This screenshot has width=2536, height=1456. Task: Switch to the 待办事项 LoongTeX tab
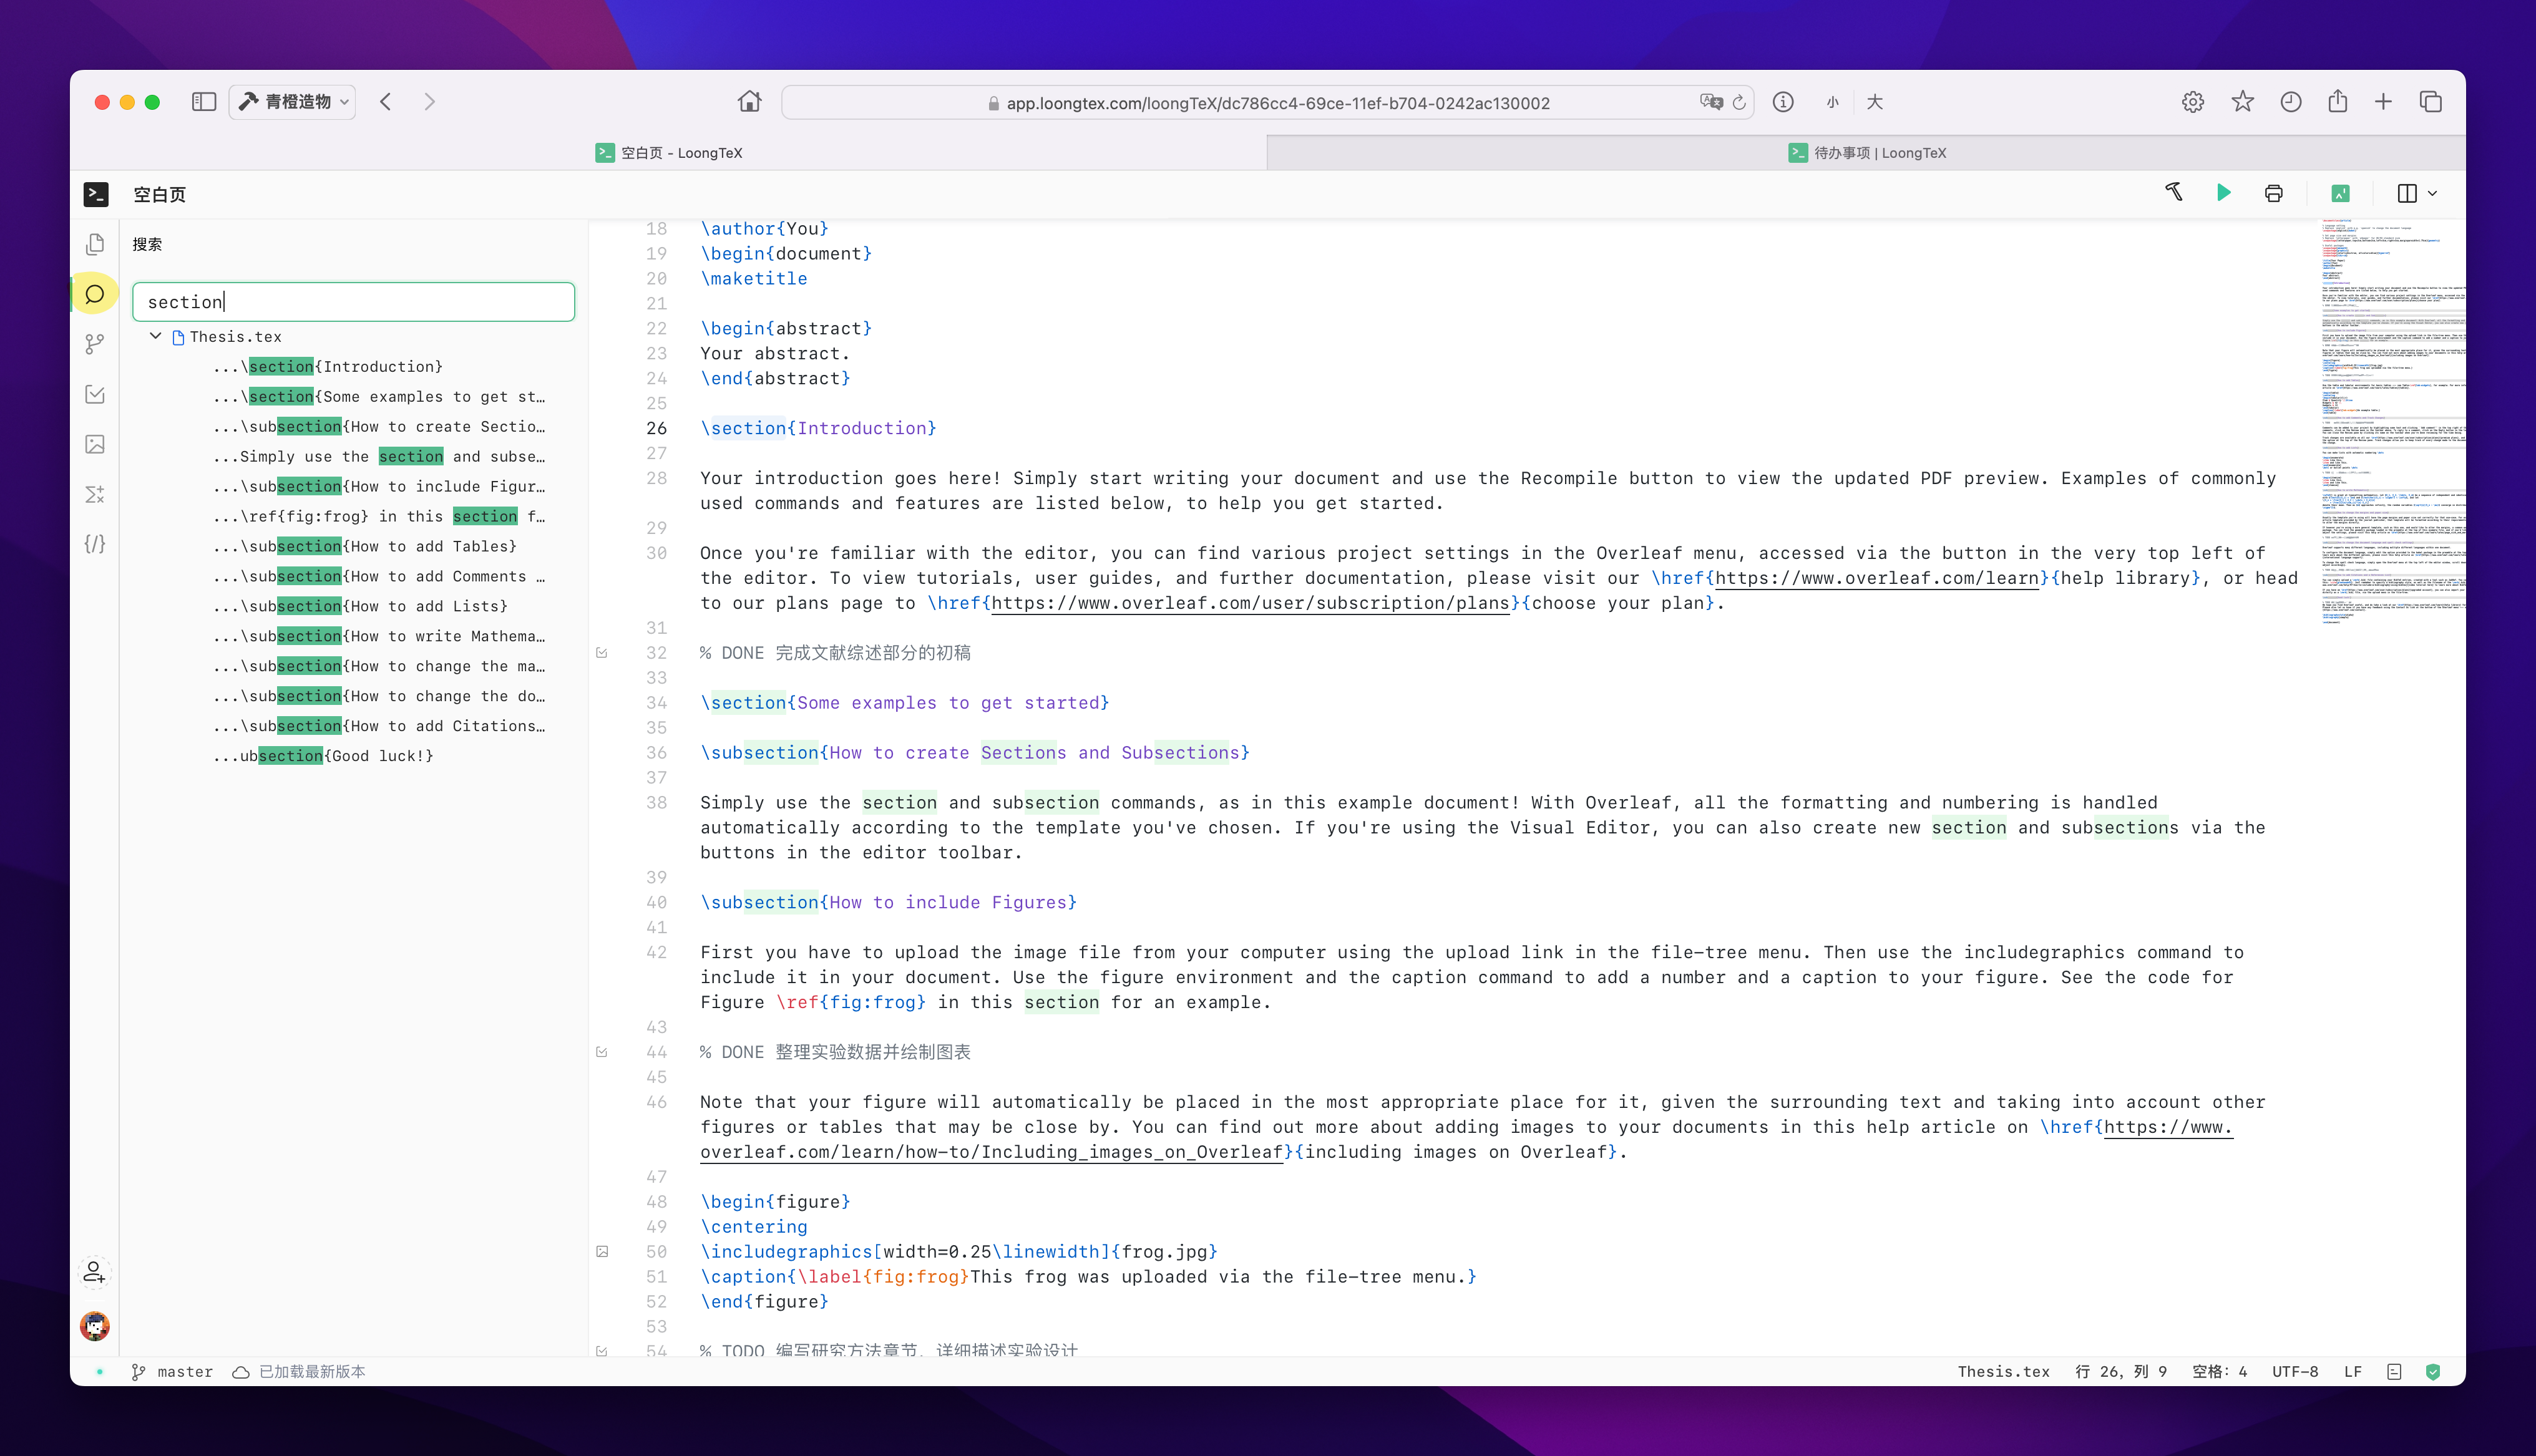(1866, 153)
